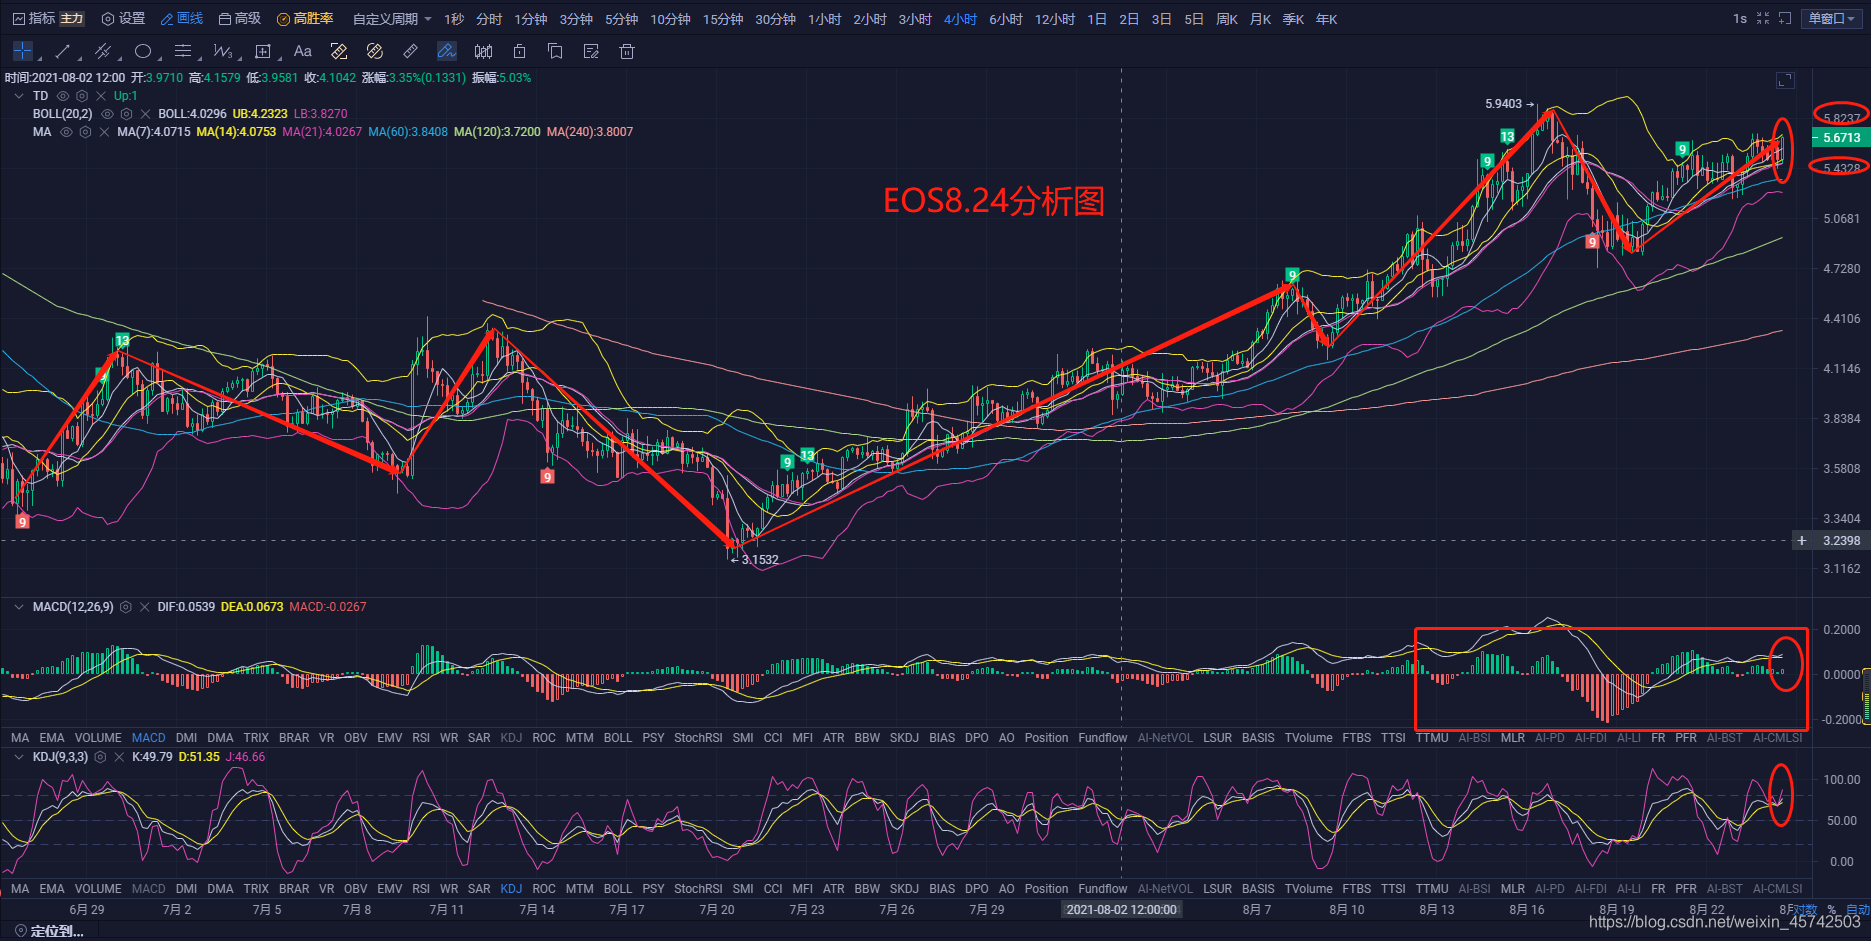
Task: Open MA indicator settings gear
Action: [85, 132]
